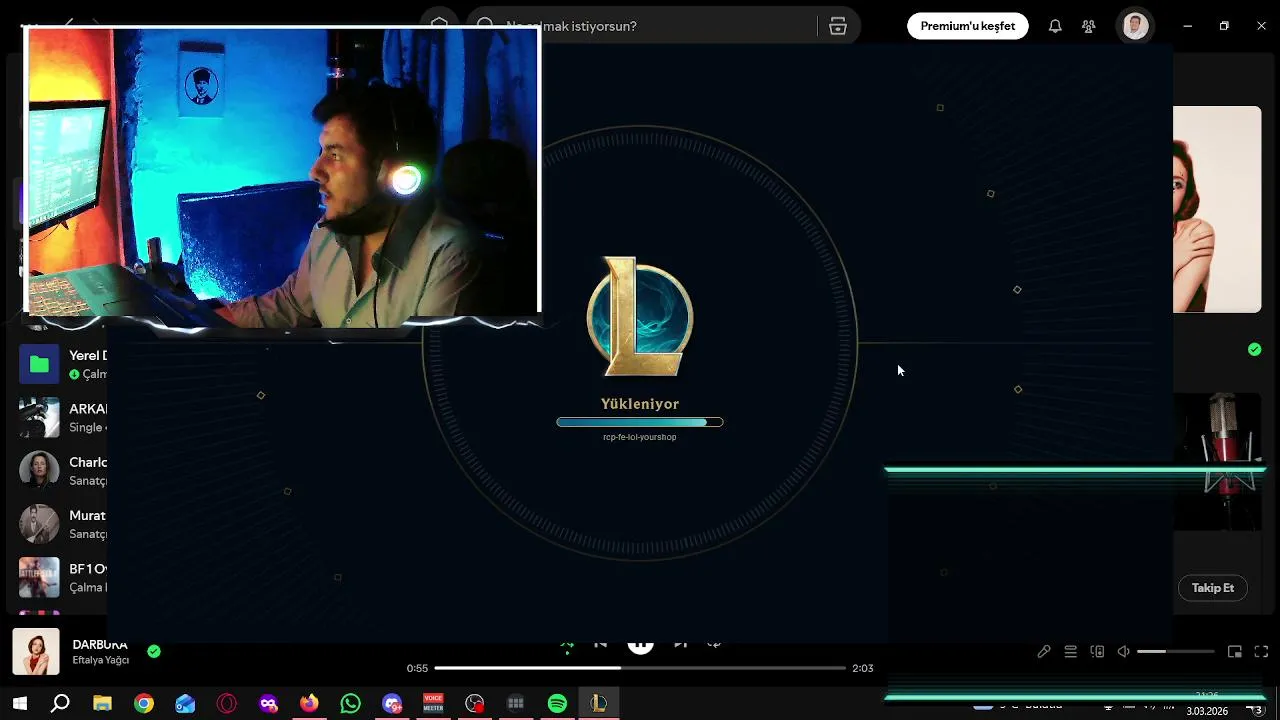Open Spotify browse icon in search bar

click(x=838, y=26)
